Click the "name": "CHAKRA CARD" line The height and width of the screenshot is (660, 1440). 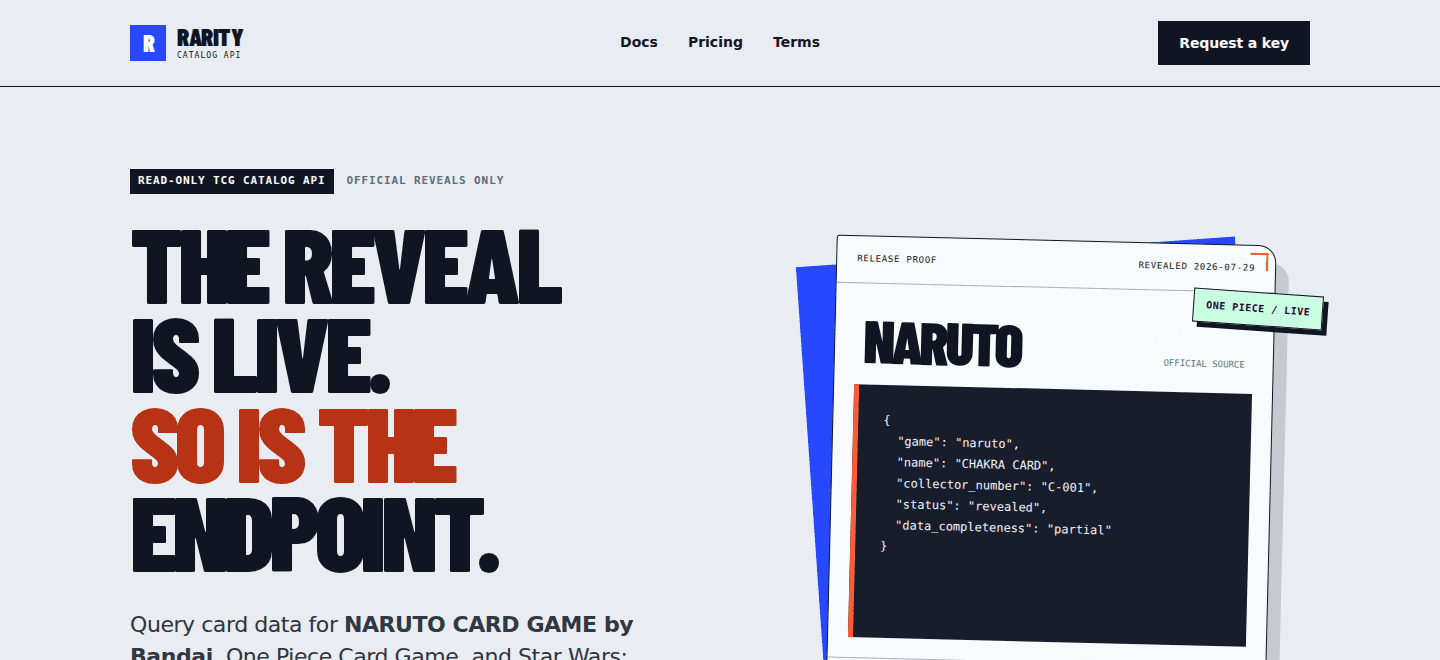[x=976, y=464]
